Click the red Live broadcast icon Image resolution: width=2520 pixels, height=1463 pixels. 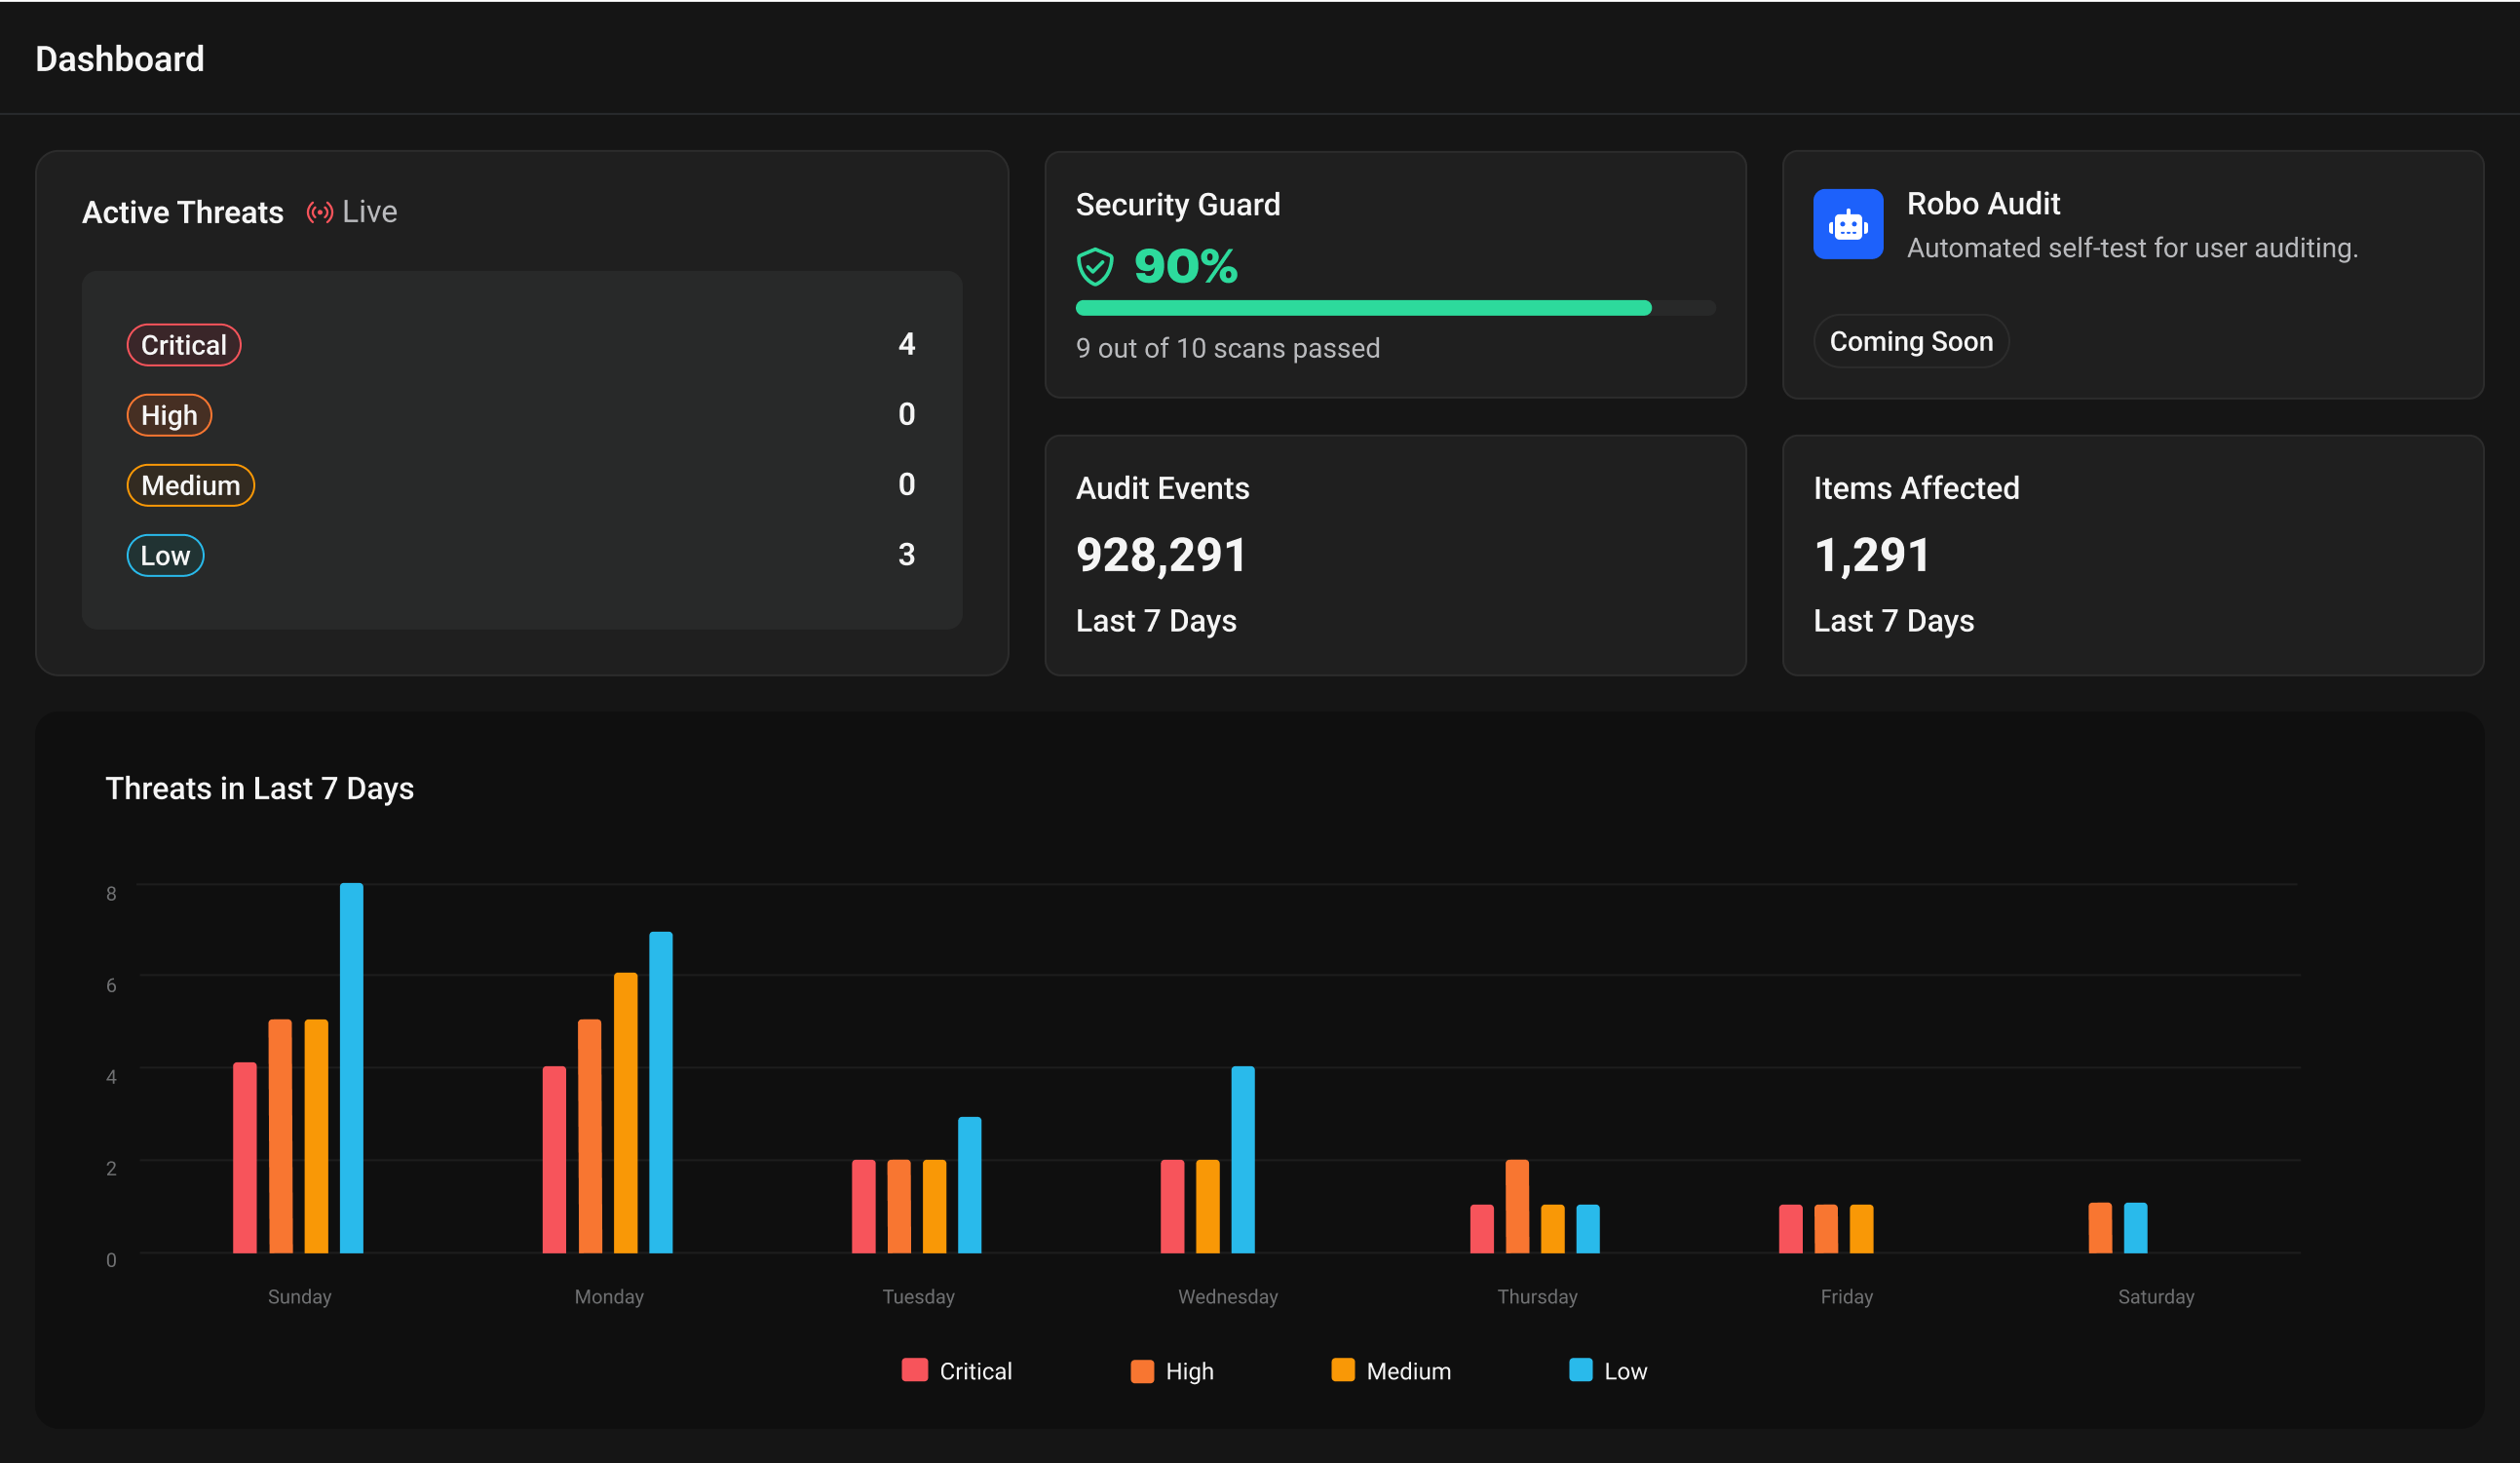(319, 212)
